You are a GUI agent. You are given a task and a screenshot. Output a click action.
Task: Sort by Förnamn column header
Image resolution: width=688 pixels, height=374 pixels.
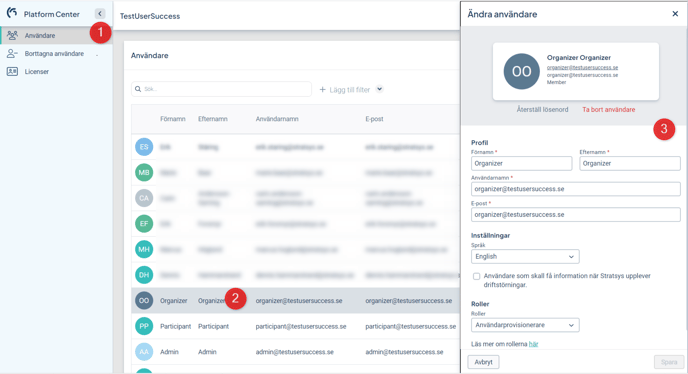tap(172, 119)
